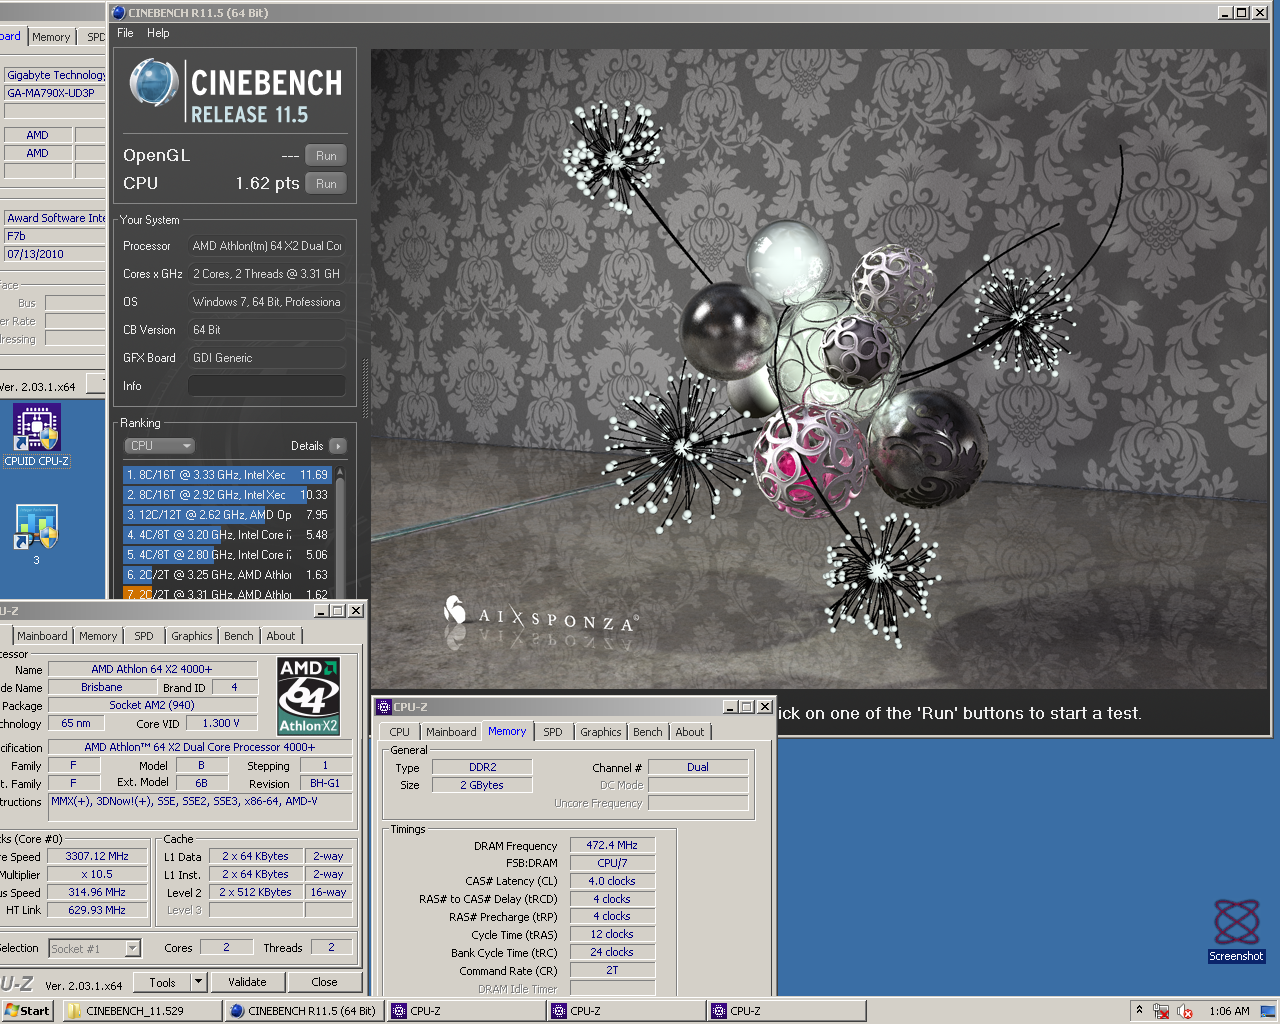Click the red shield security tray icon
The height and width of the screenshot is (1024, 1280).
click(1185, 1011)
